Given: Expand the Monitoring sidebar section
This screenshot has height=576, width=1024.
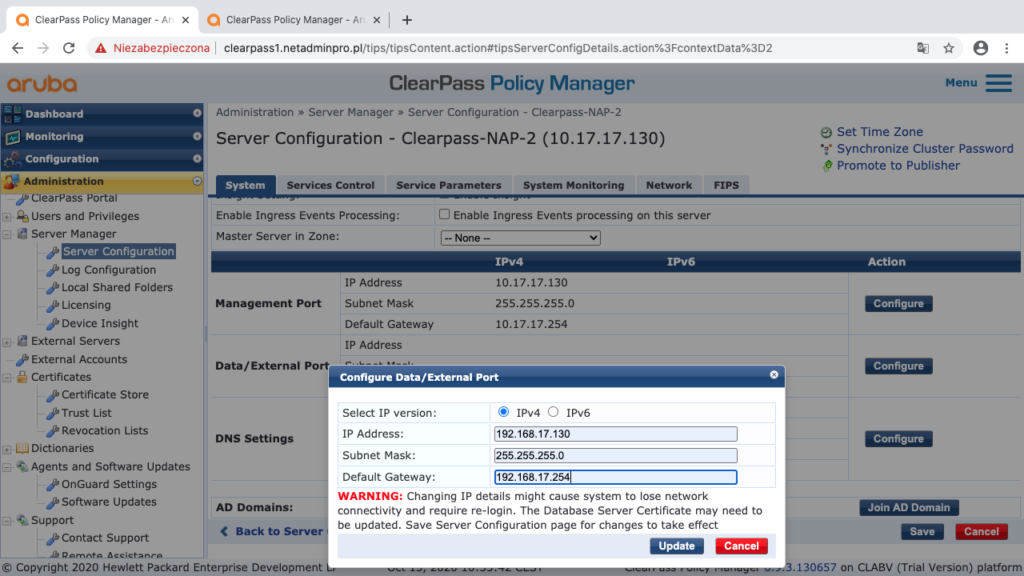Looking at the screenshot, I should (197, 136).
